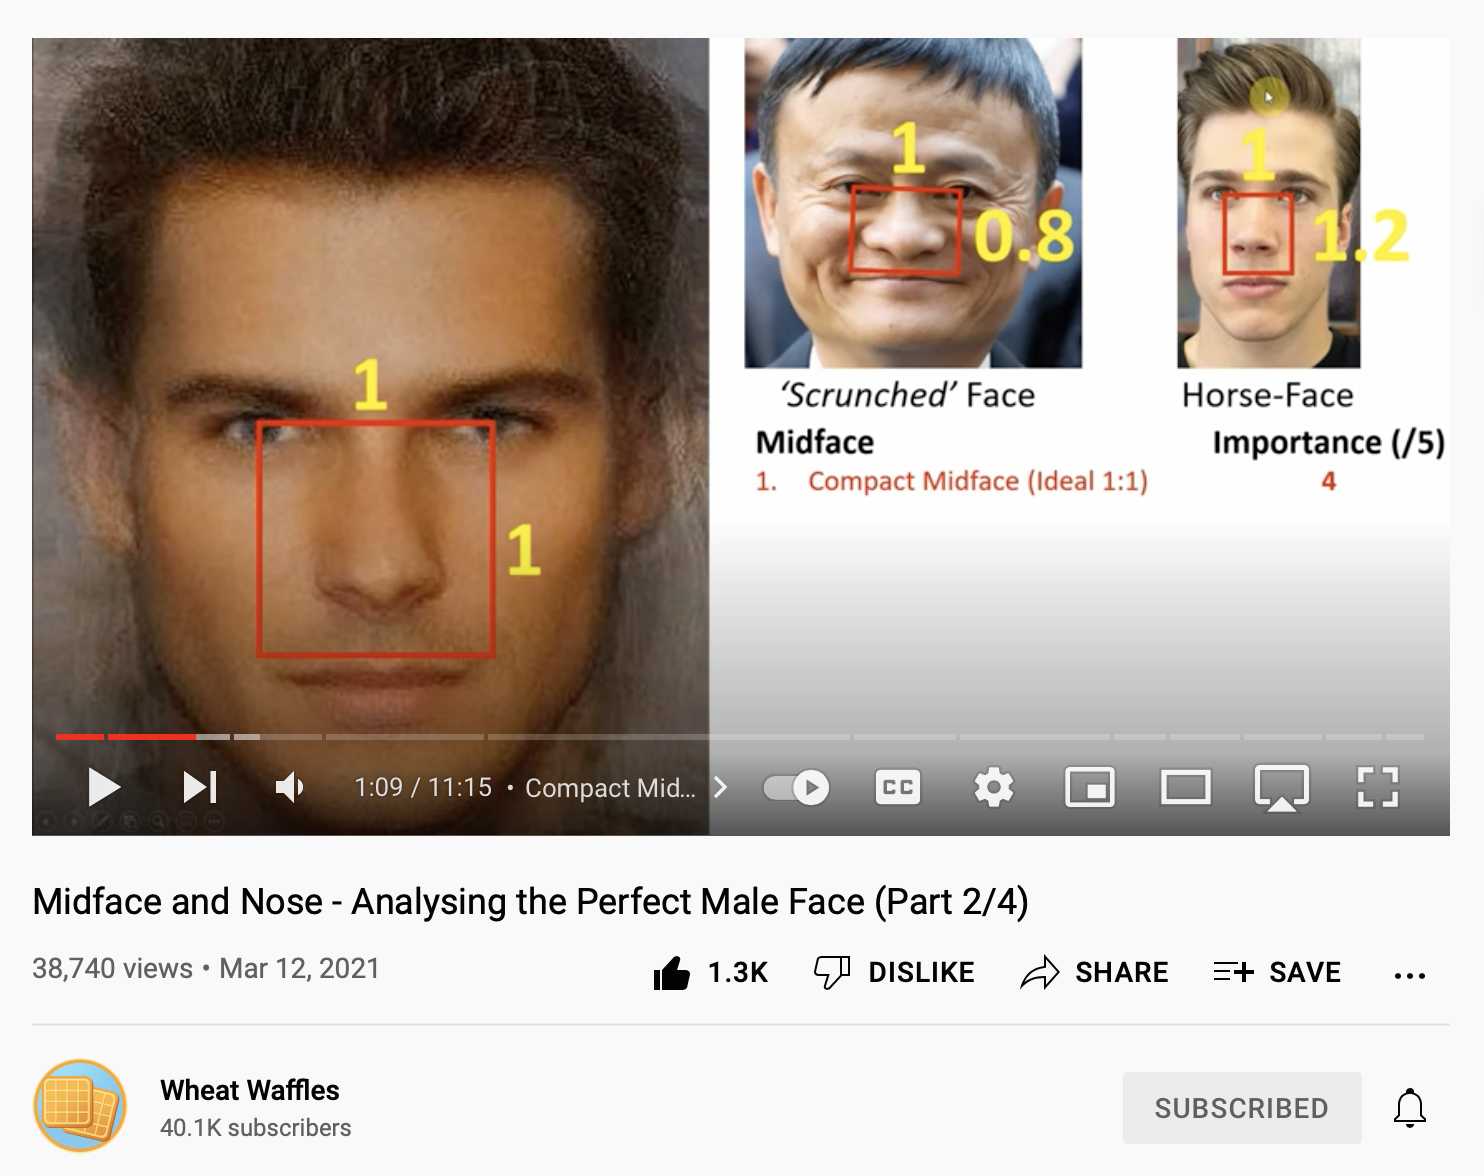This screenshot has height=1176, width=1484.
Task: Share the video
Action: pos(1094,972)
